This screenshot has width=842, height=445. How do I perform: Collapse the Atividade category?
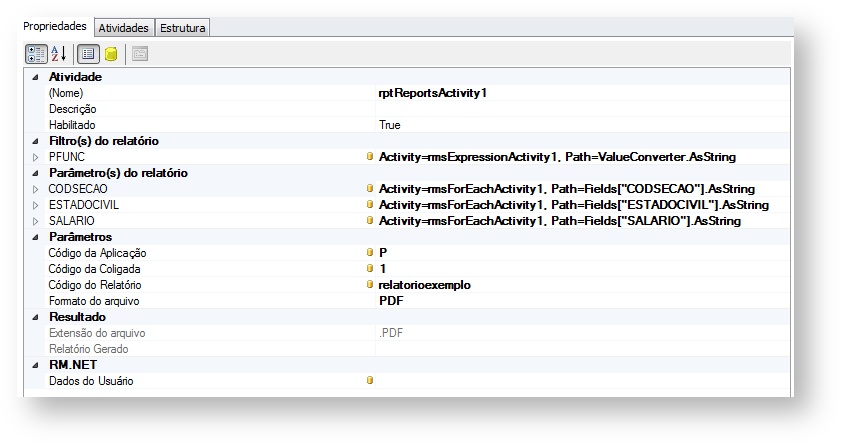pos(36,77)
